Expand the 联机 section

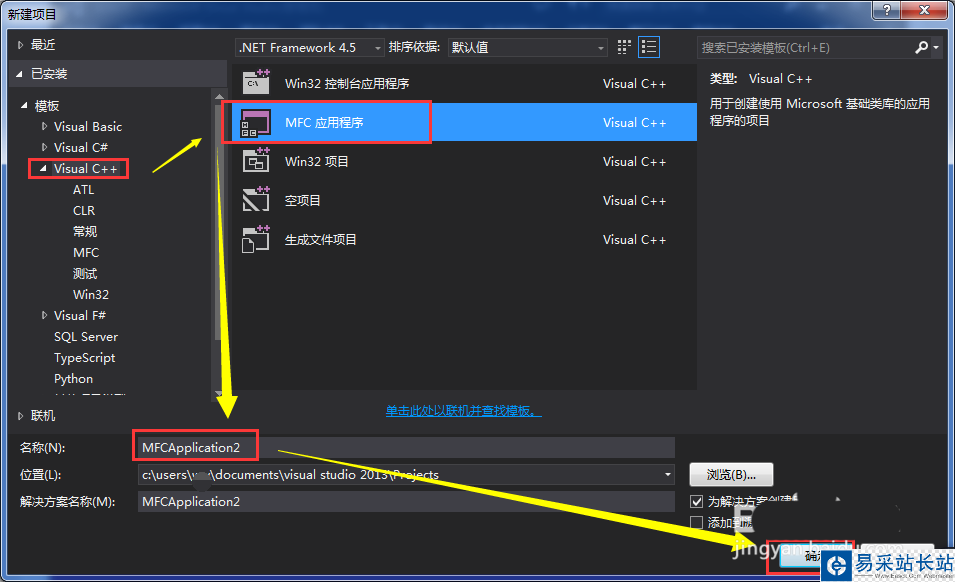click(x=20, y=416)
